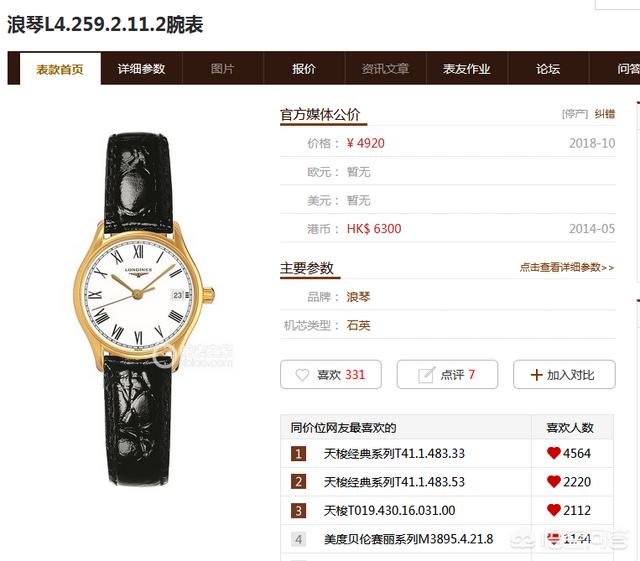Click the pencil review icon beside 点评
The image size is (640, 561).
[x=427, y=375]
